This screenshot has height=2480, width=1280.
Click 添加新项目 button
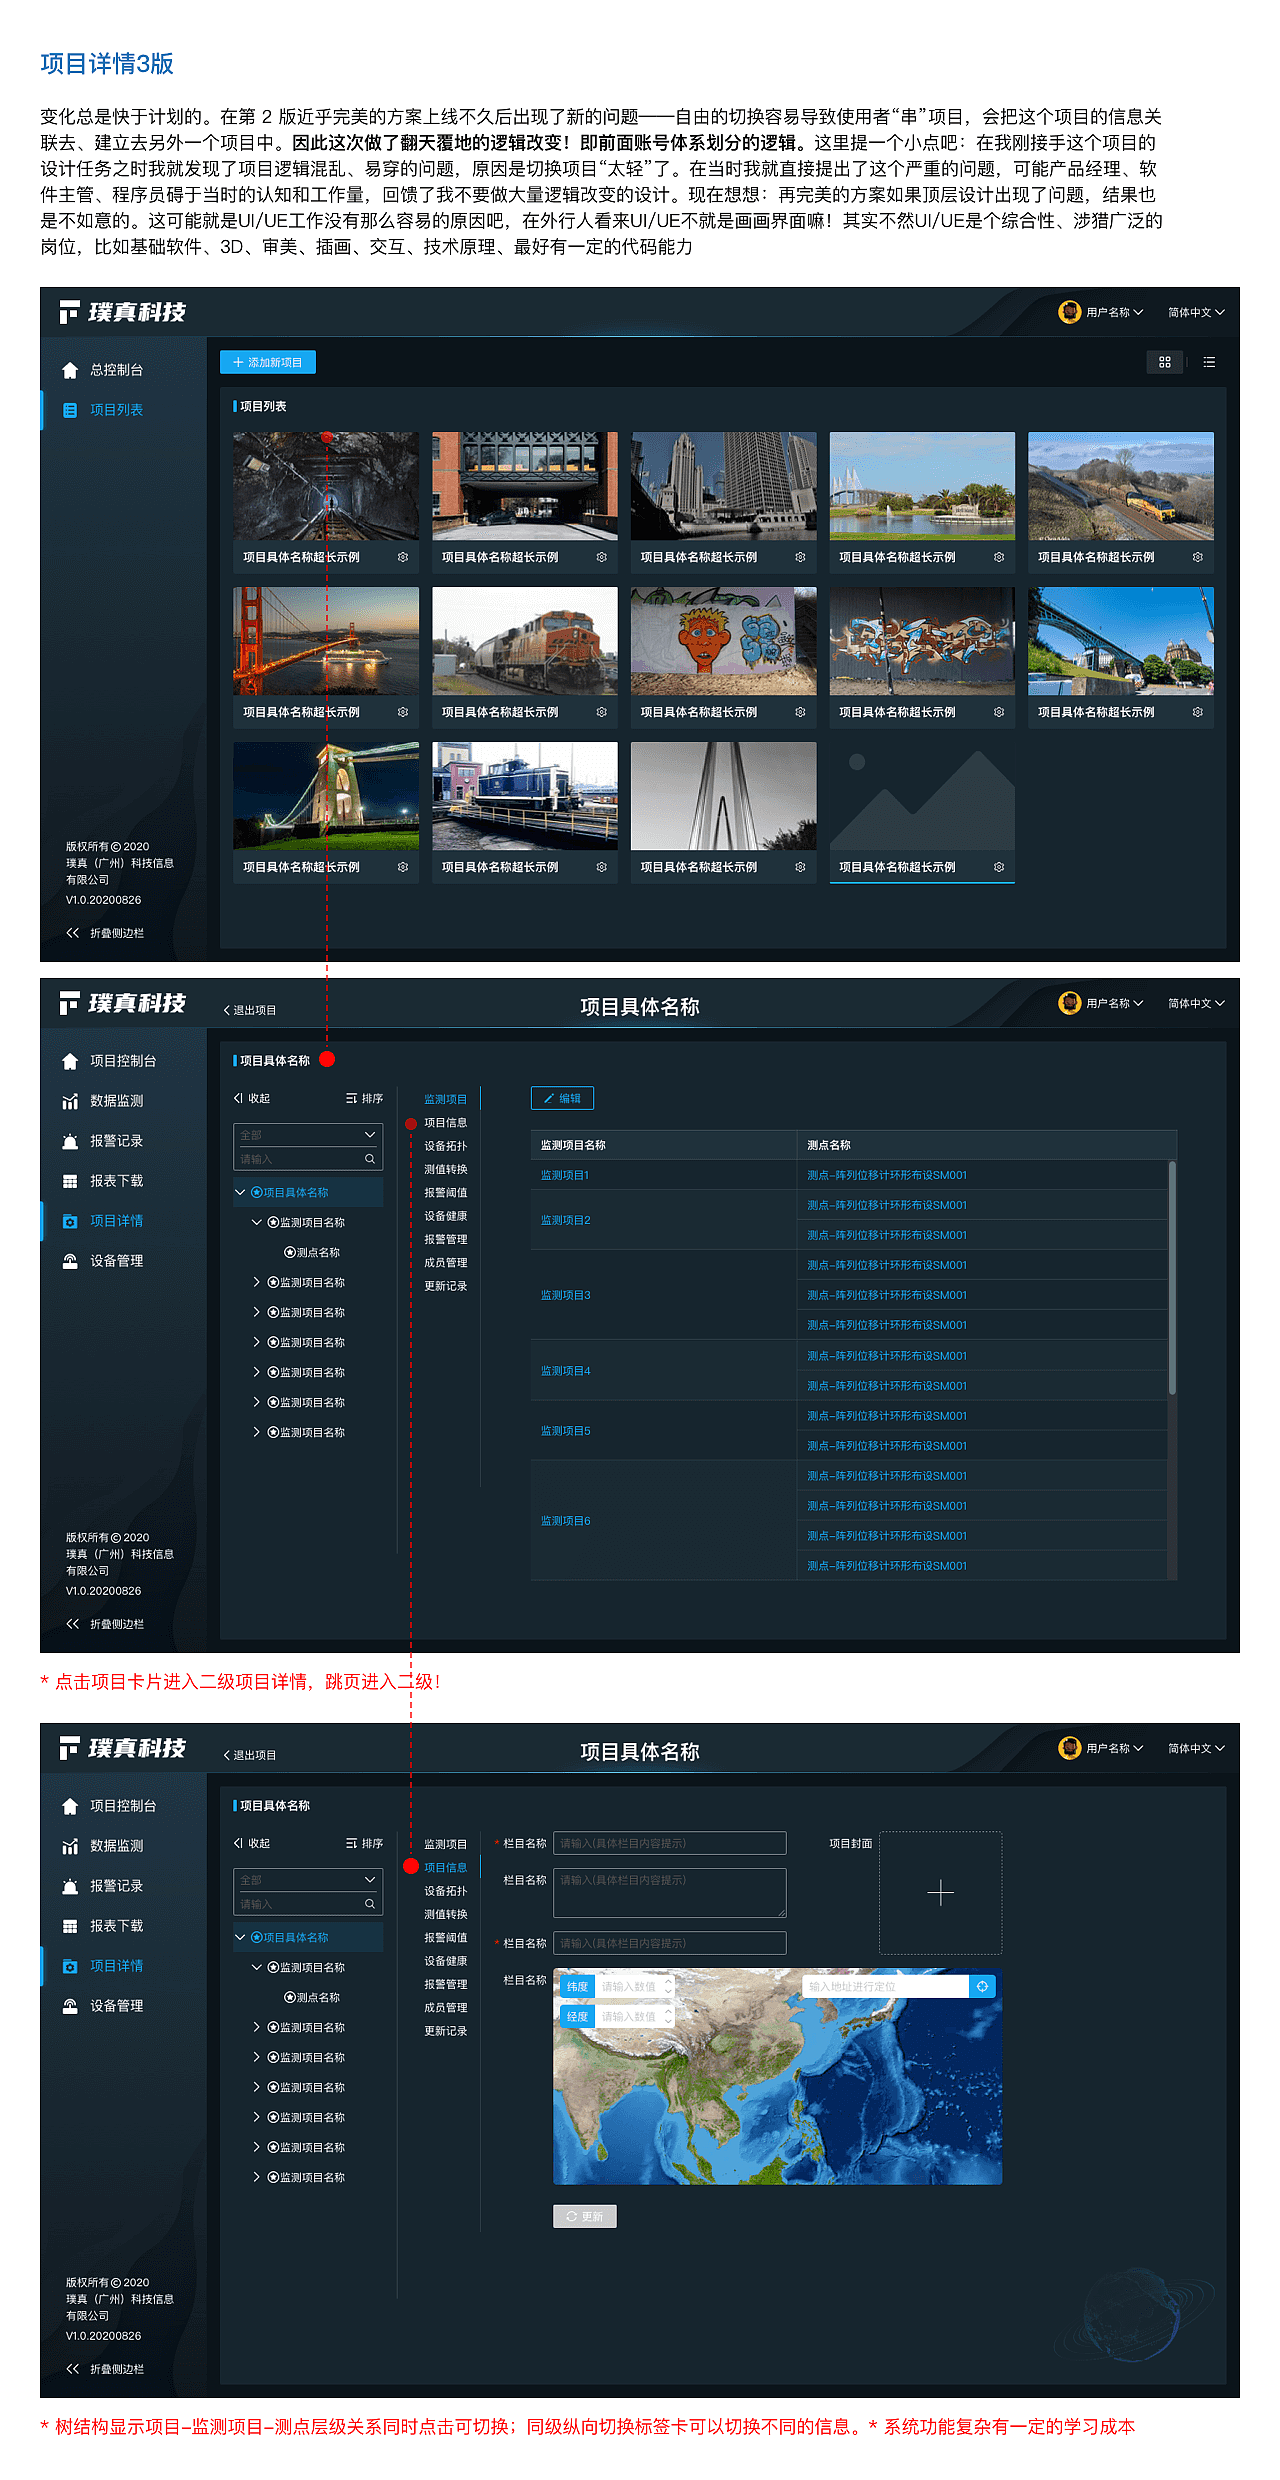268,362
